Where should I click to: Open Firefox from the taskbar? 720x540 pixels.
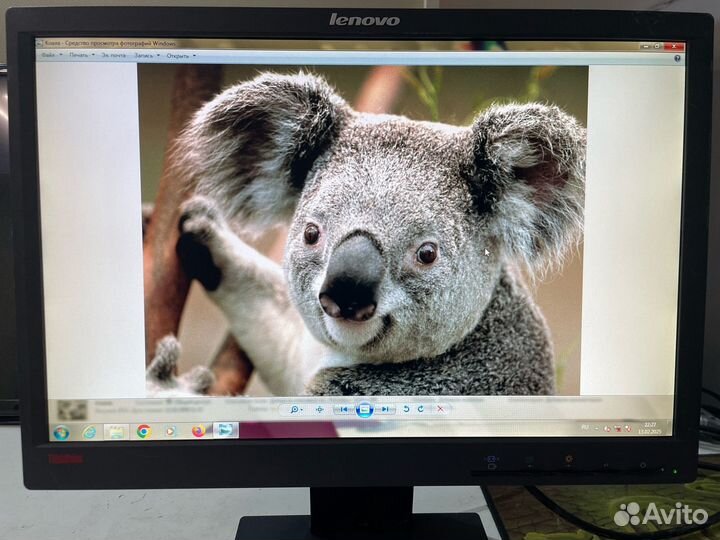click(198, 432)
